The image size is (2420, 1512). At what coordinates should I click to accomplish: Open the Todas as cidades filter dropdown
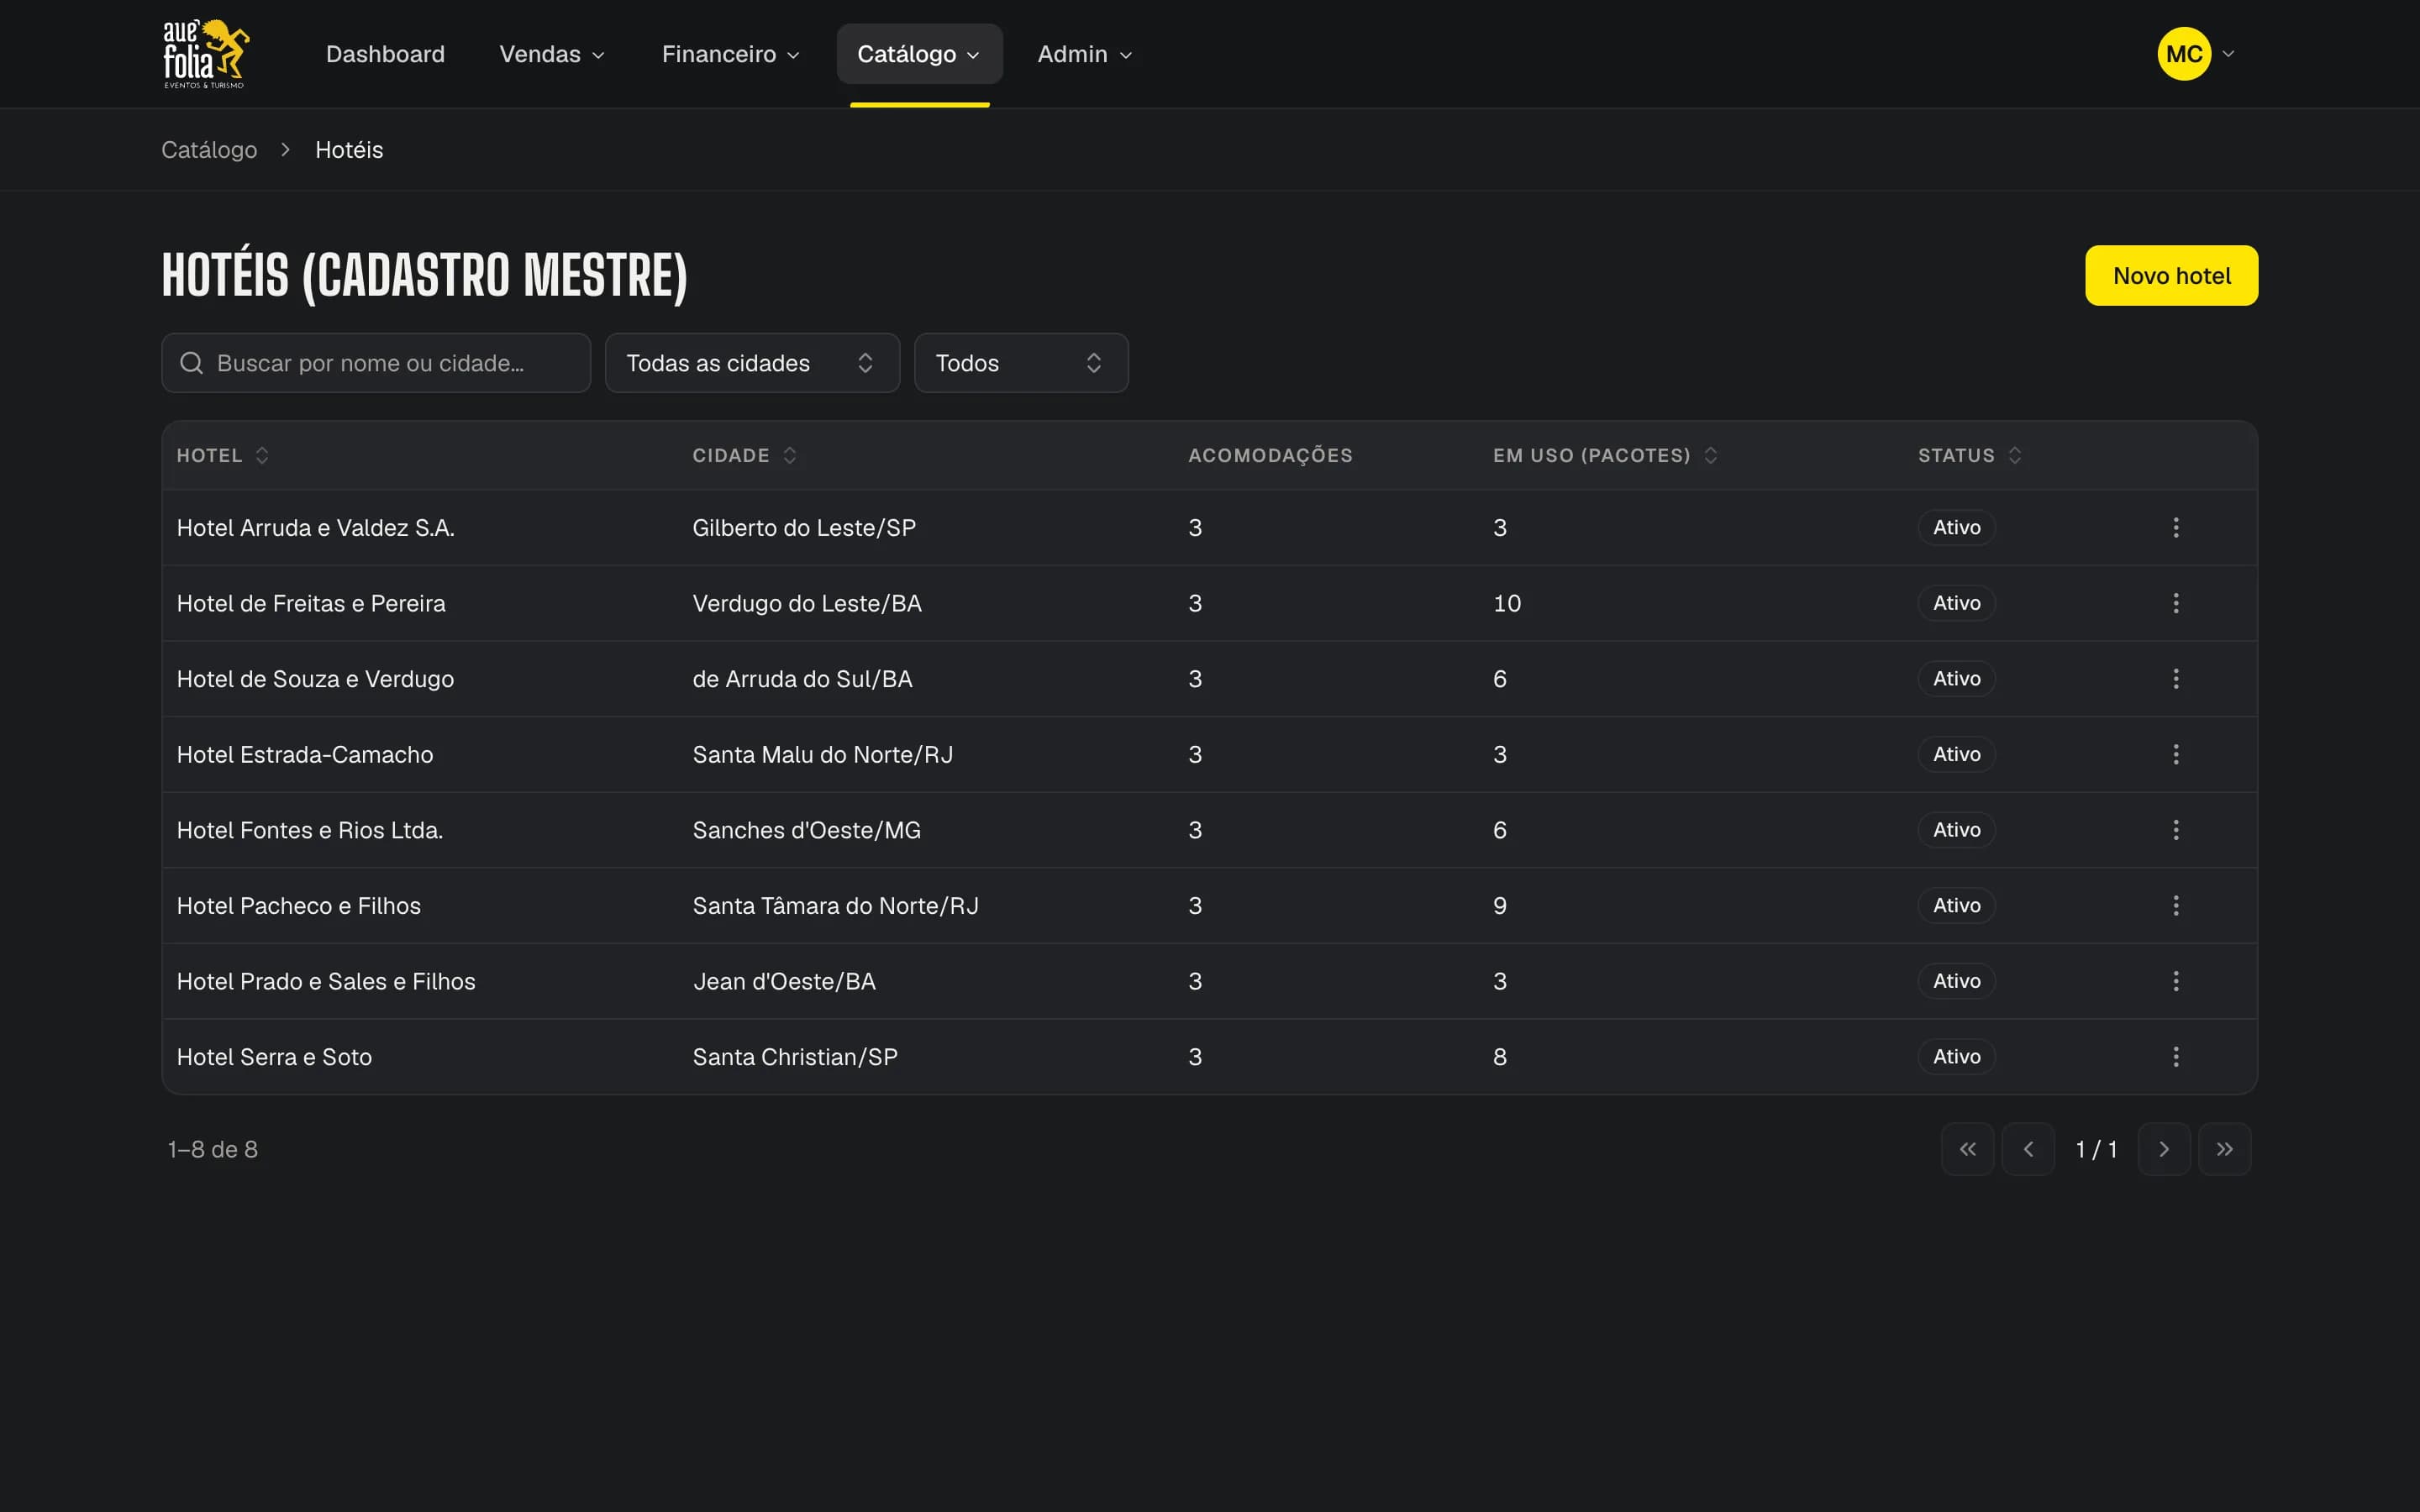[752, 363]
